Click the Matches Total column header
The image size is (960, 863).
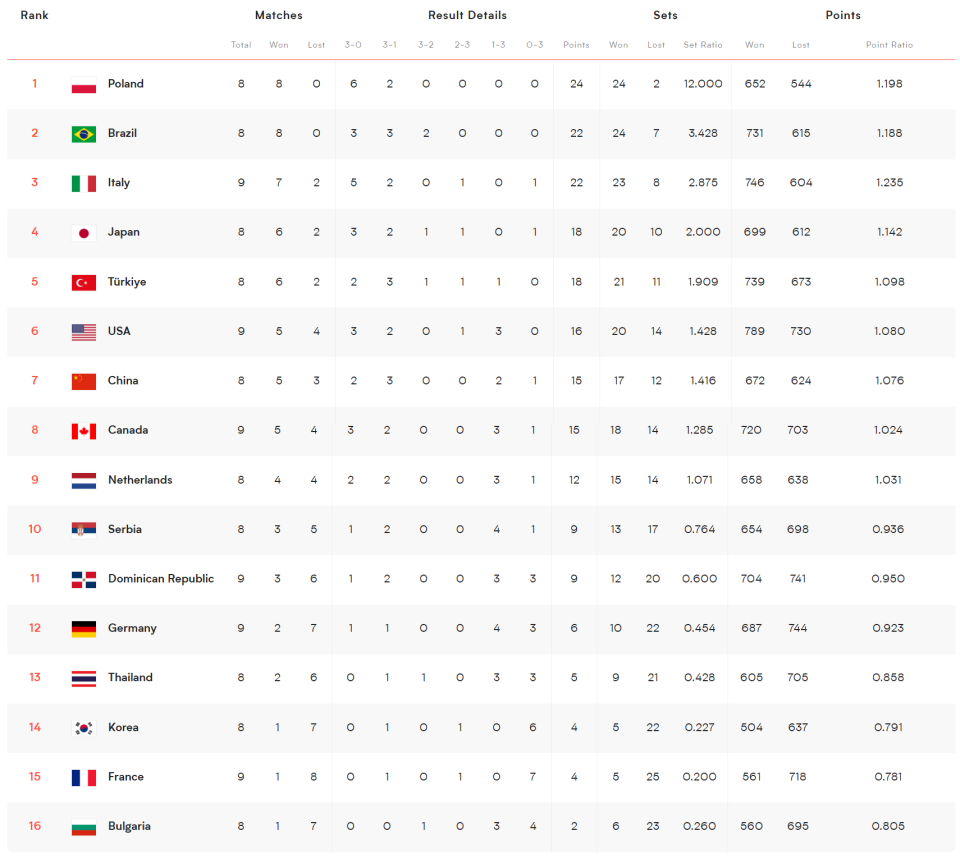[241, 45]
